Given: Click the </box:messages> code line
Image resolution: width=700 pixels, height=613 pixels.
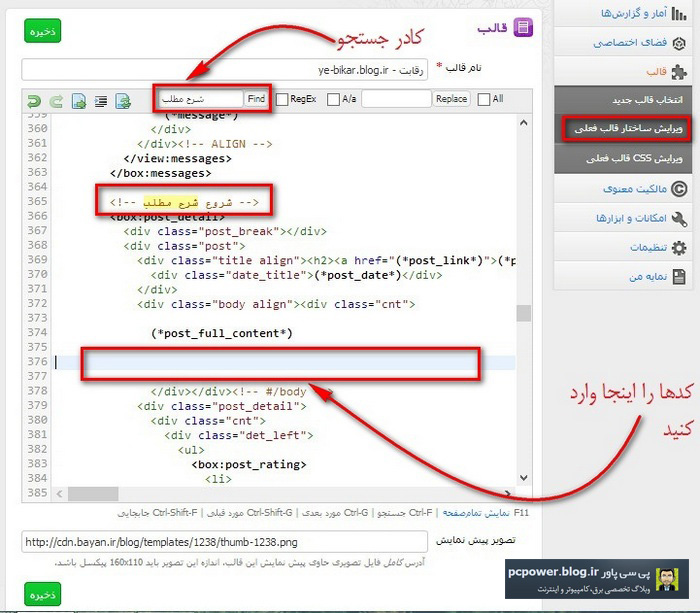Looking at the screenshot, I should tap(161, 173).
